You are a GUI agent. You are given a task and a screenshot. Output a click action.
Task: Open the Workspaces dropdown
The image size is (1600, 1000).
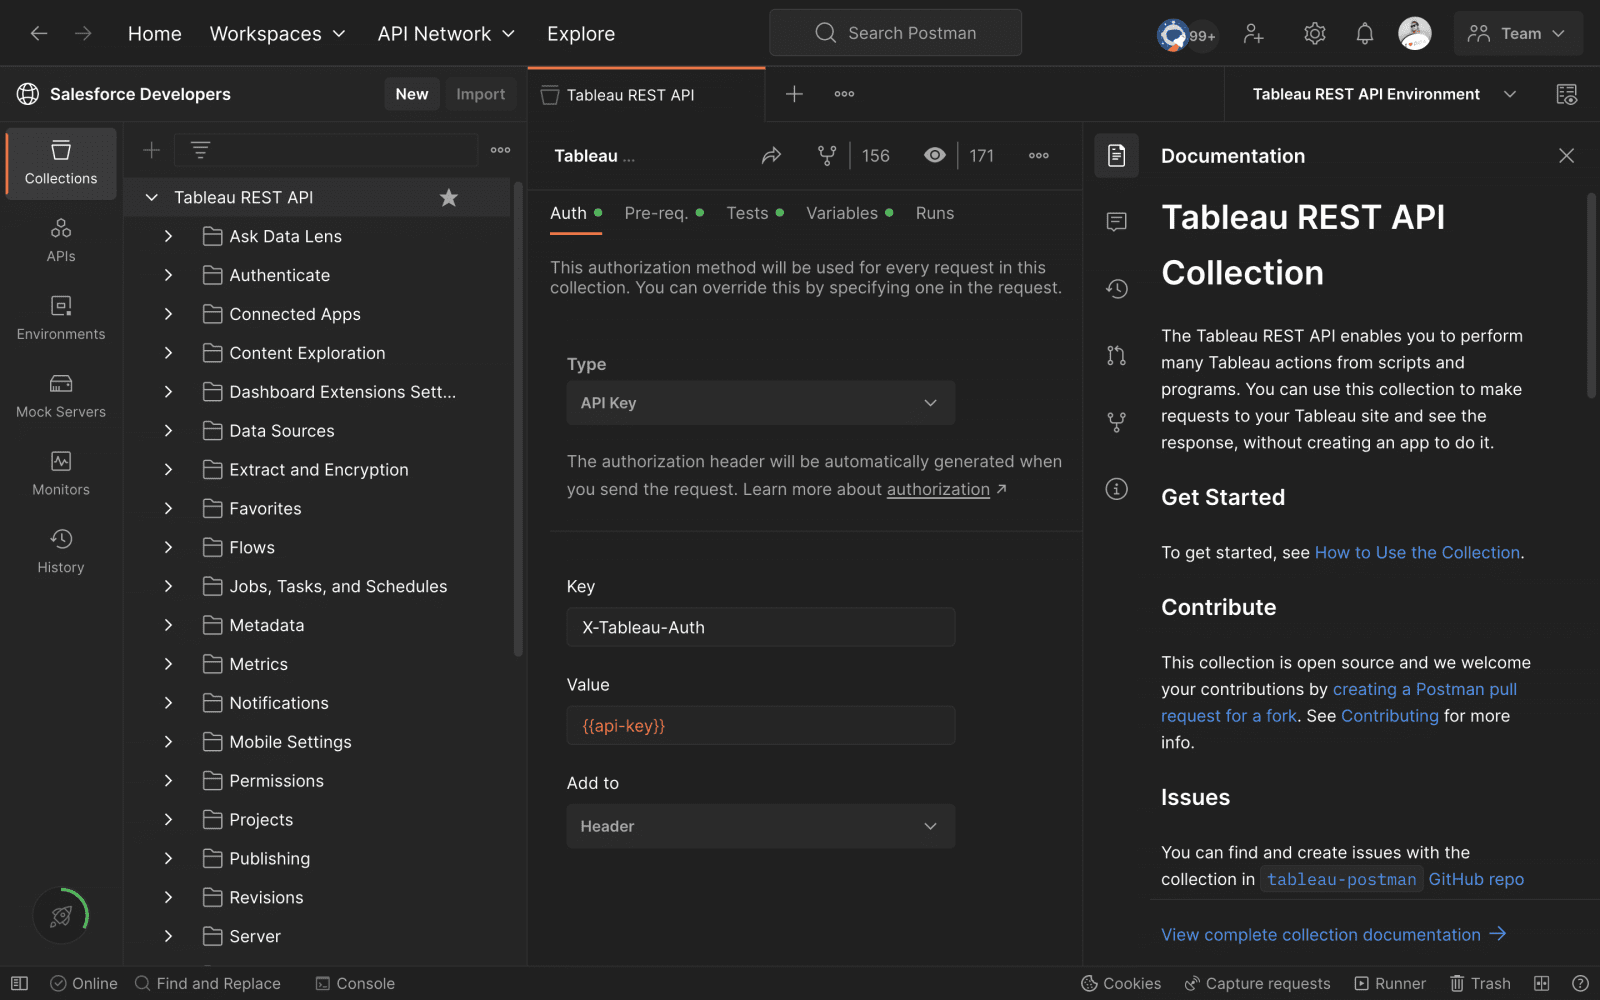click(x=277, y=34)
